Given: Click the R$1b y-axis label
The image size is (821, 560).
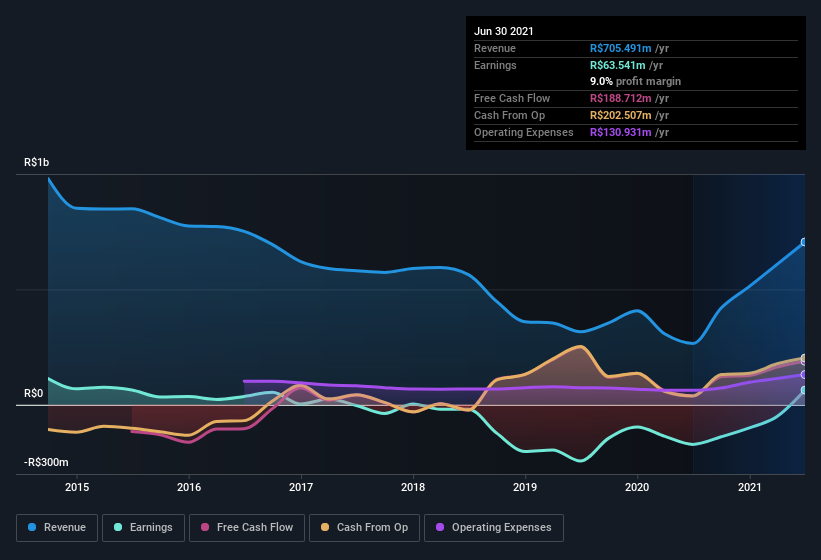Looking at the screenshot, I should [x=37, y=162].
